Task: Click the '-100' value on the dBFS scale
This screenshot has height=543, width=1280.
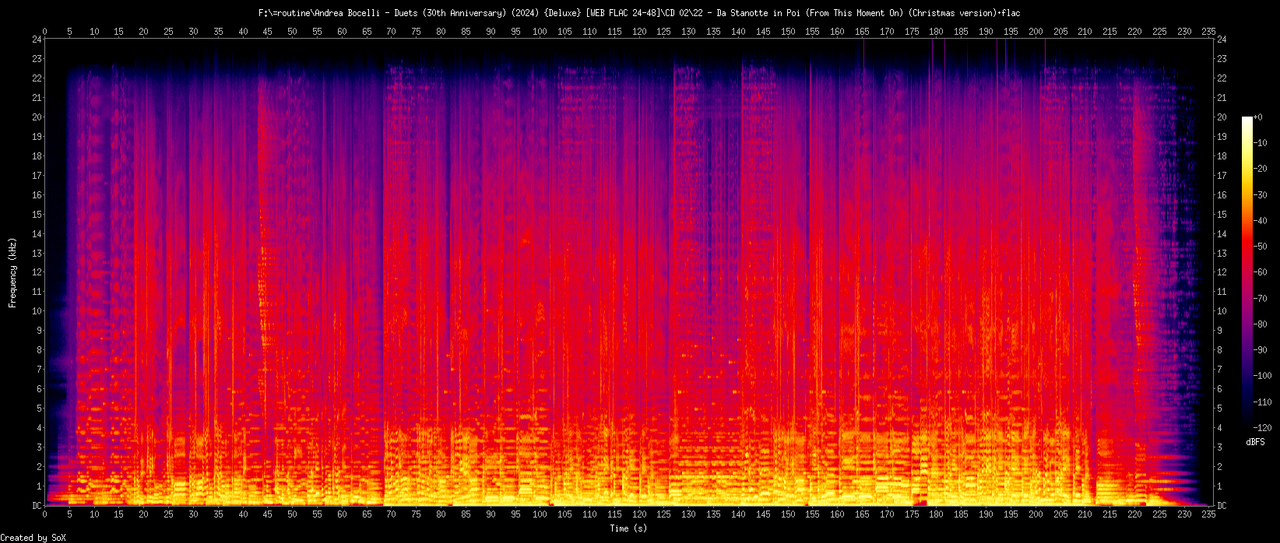Action: [x=1263, y=377]
